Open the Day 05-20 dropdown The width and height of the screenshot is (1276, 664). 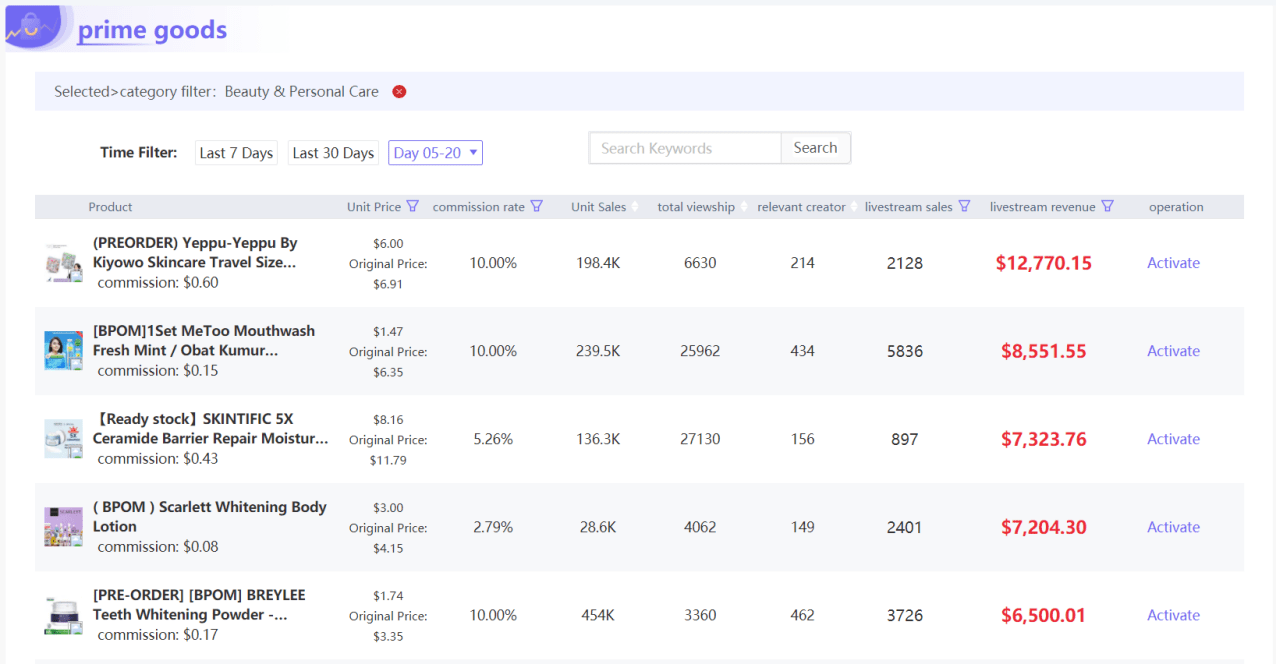pos(435,153)
